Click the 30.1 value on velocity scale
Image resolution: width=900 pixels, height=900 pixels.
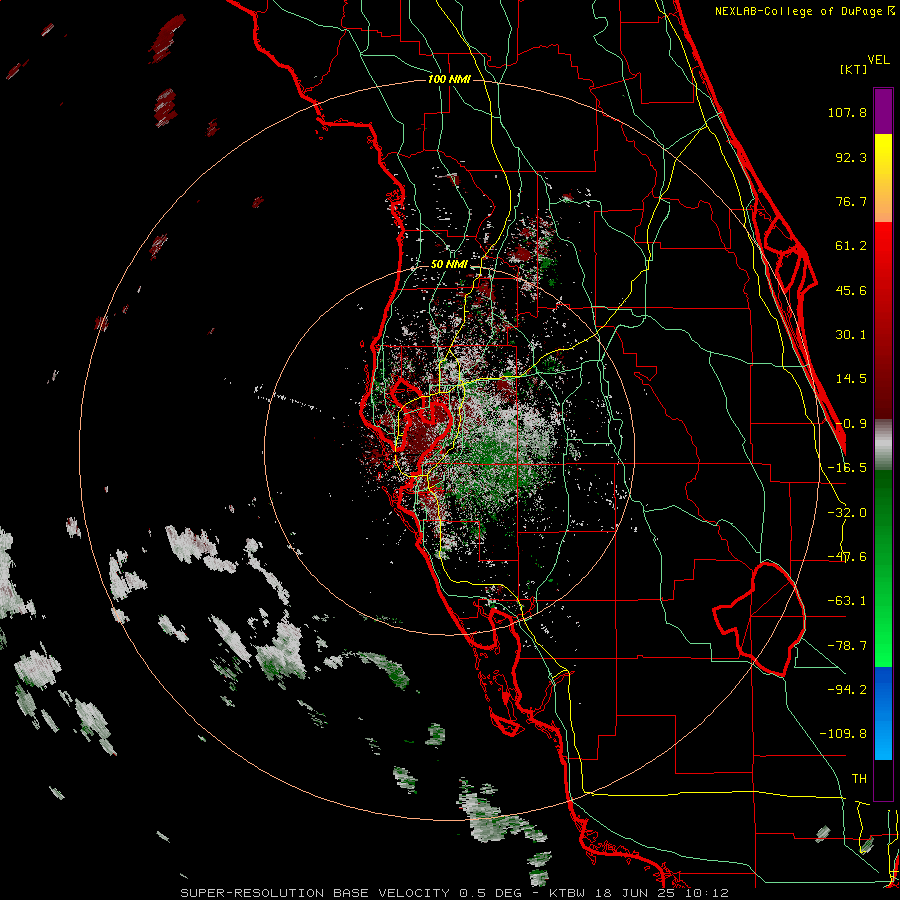tap(851, 335)
